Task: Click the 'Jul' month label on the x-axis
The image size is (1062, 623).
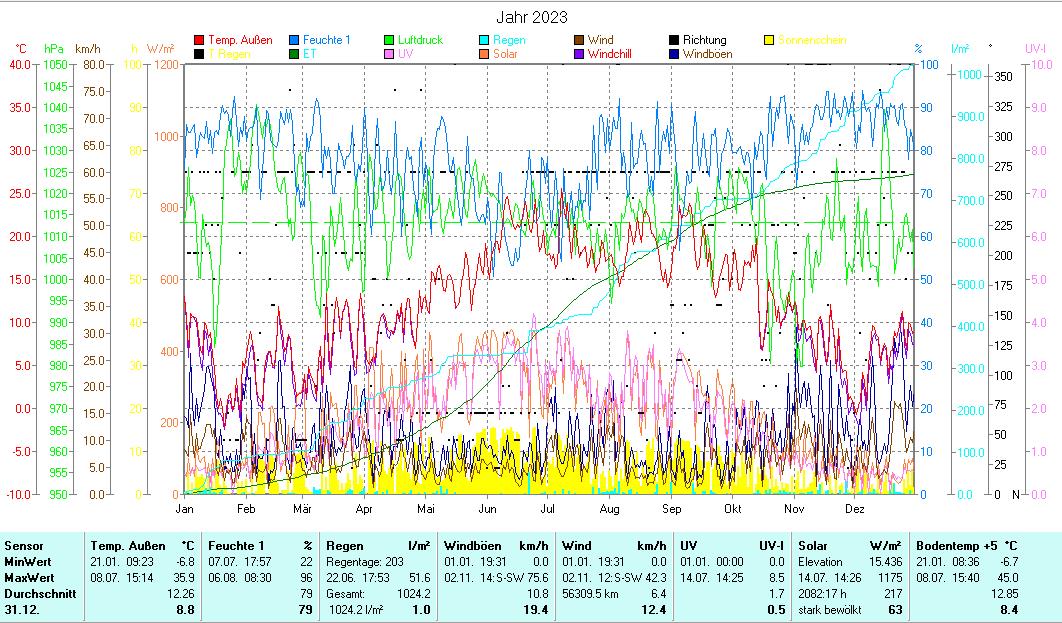Action: (548, 509)
